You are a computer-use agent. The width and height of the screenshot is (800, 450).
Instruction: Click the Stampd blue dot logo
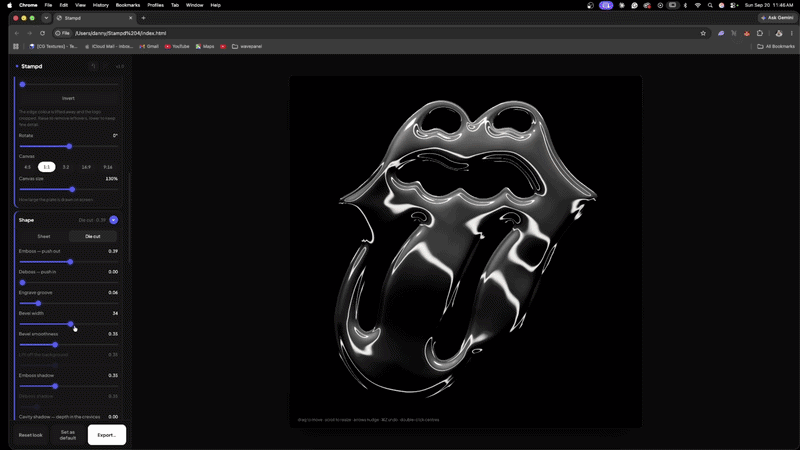coord(17,66)
